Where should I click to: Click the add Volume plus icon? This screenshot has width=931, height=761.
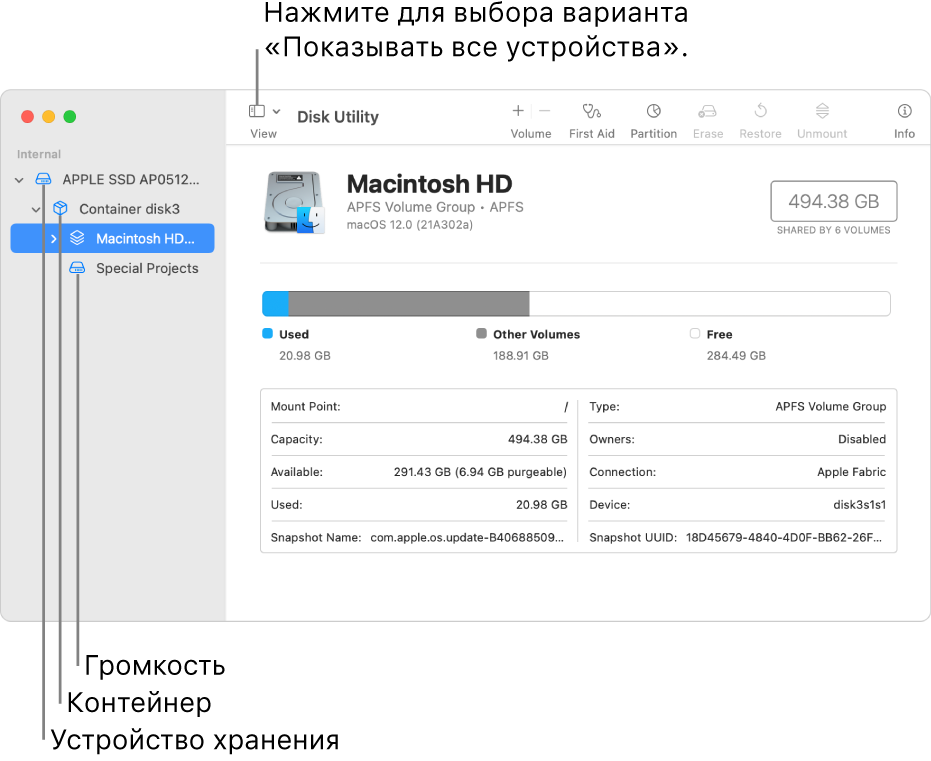[x=518, y=110]
